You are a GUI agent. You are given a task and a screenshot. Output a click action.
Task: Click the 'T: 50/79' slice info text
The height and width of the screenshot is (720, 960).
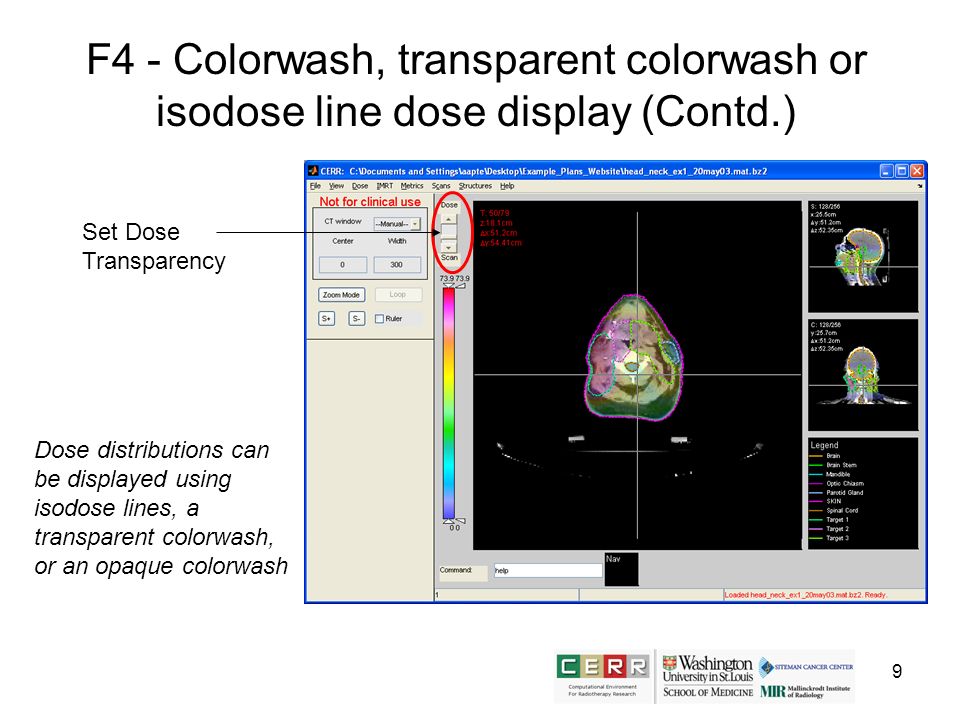(495, 213)
